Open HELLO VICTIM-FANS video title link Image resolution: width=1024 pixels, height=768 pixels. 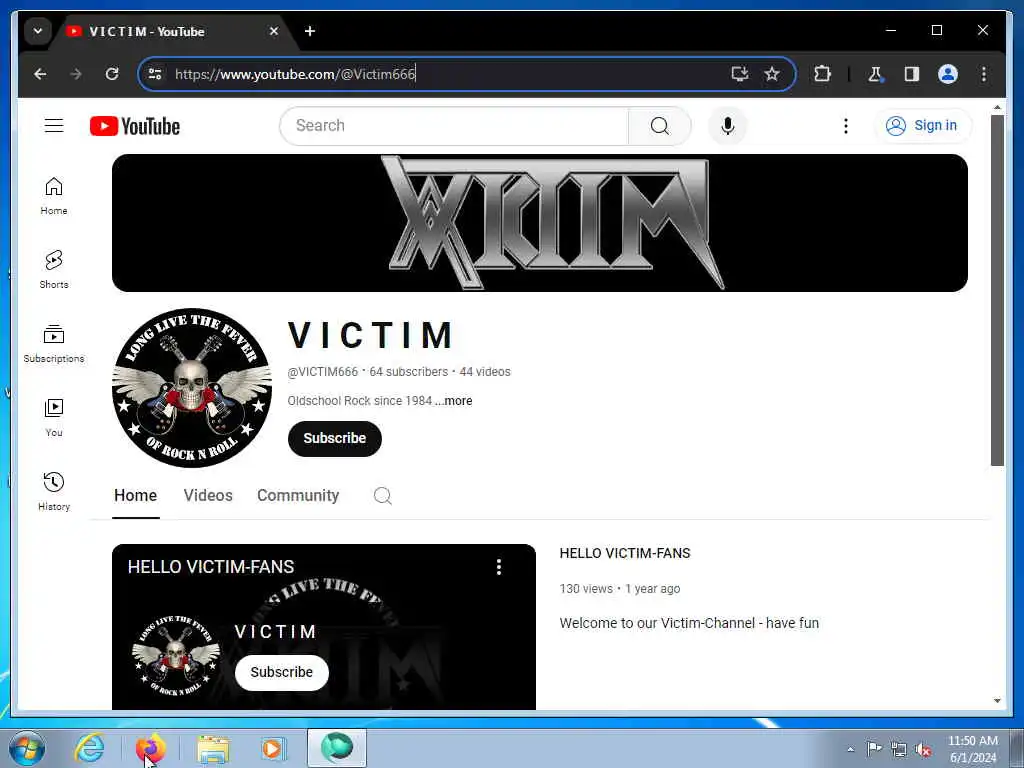tap(625, 553)
